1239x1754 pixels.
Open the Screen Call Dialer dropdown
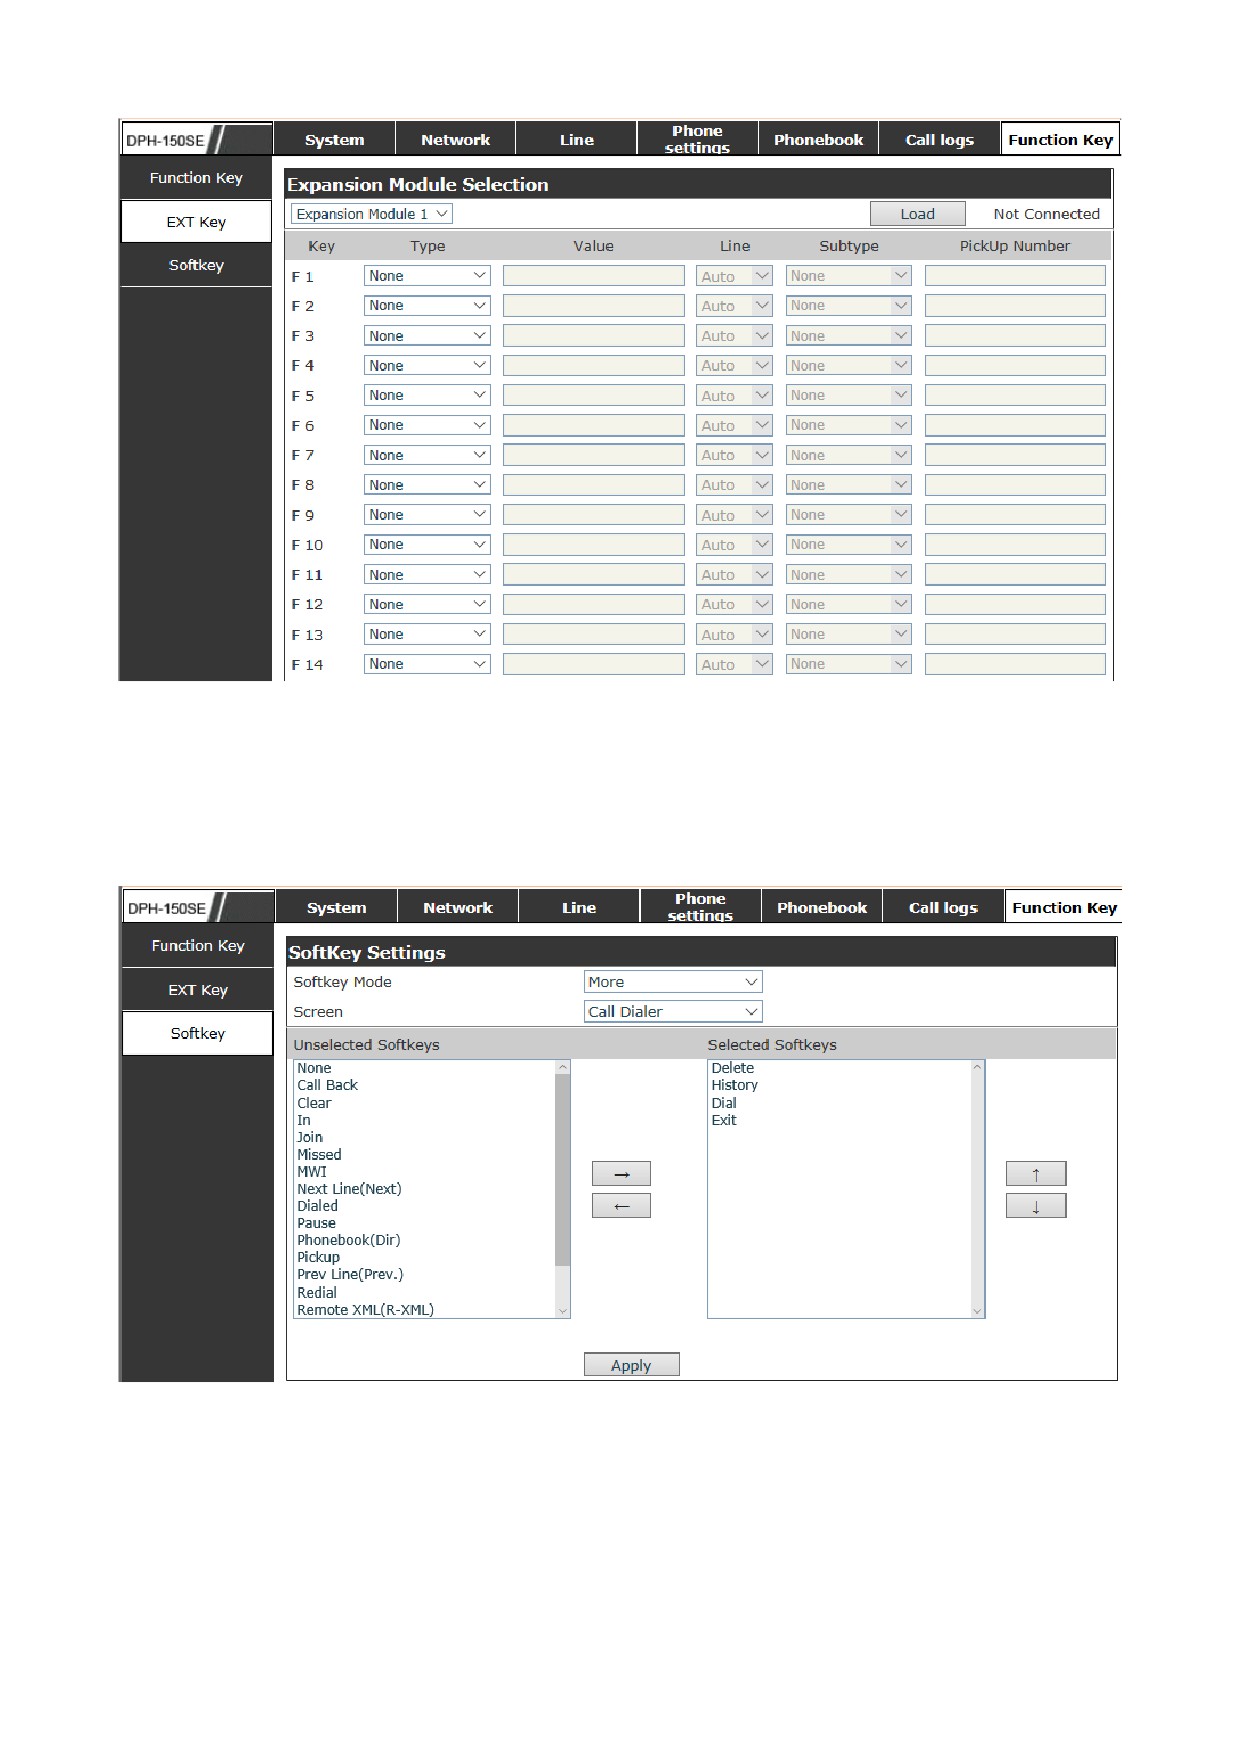click(673, 1012)
